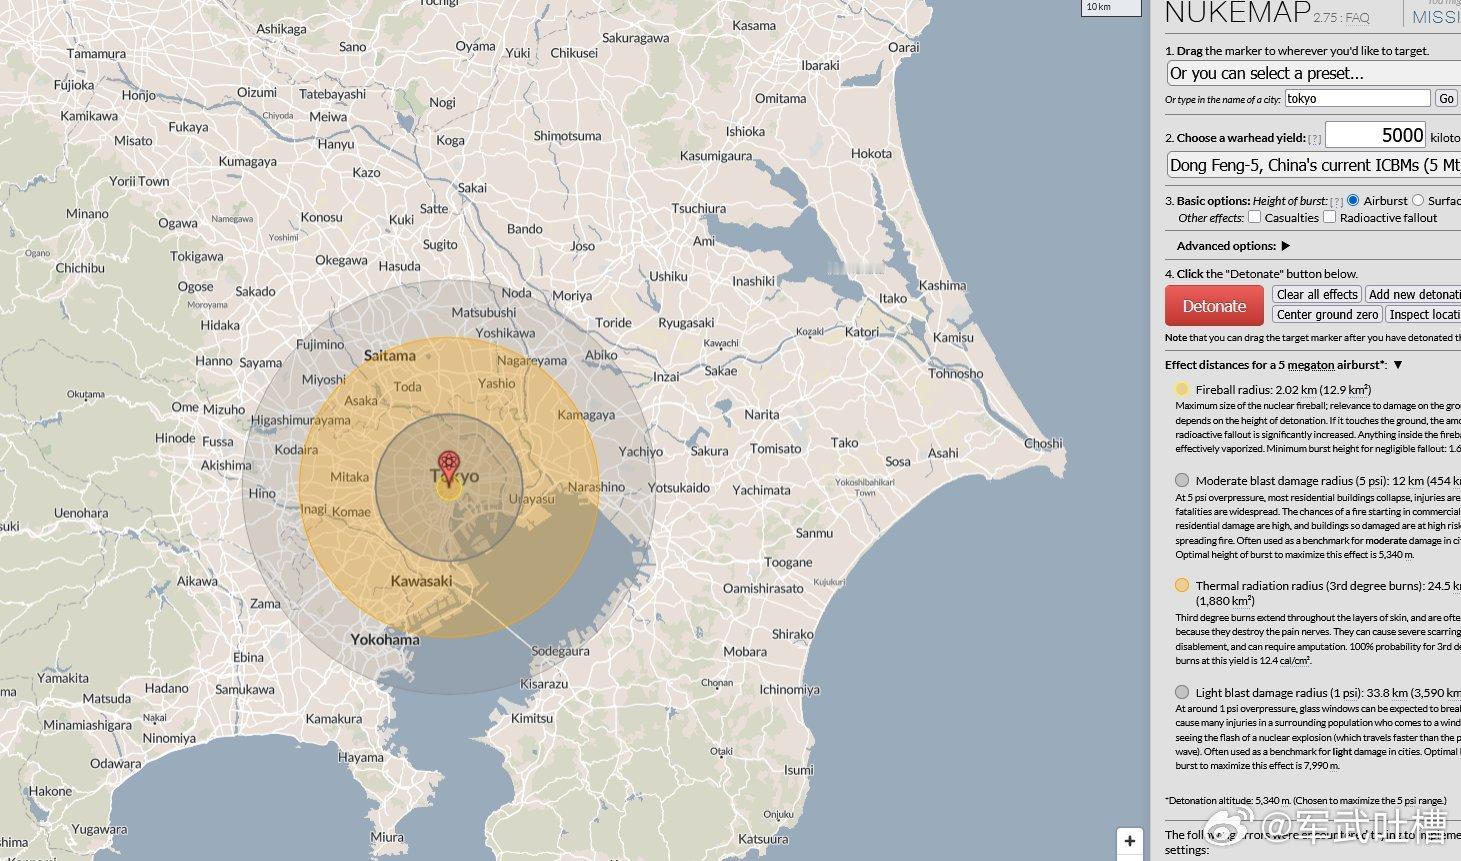Screen dimensions: 1461x861
Task: Click the 'Odawara' label on the map
Action: point(116,763)
